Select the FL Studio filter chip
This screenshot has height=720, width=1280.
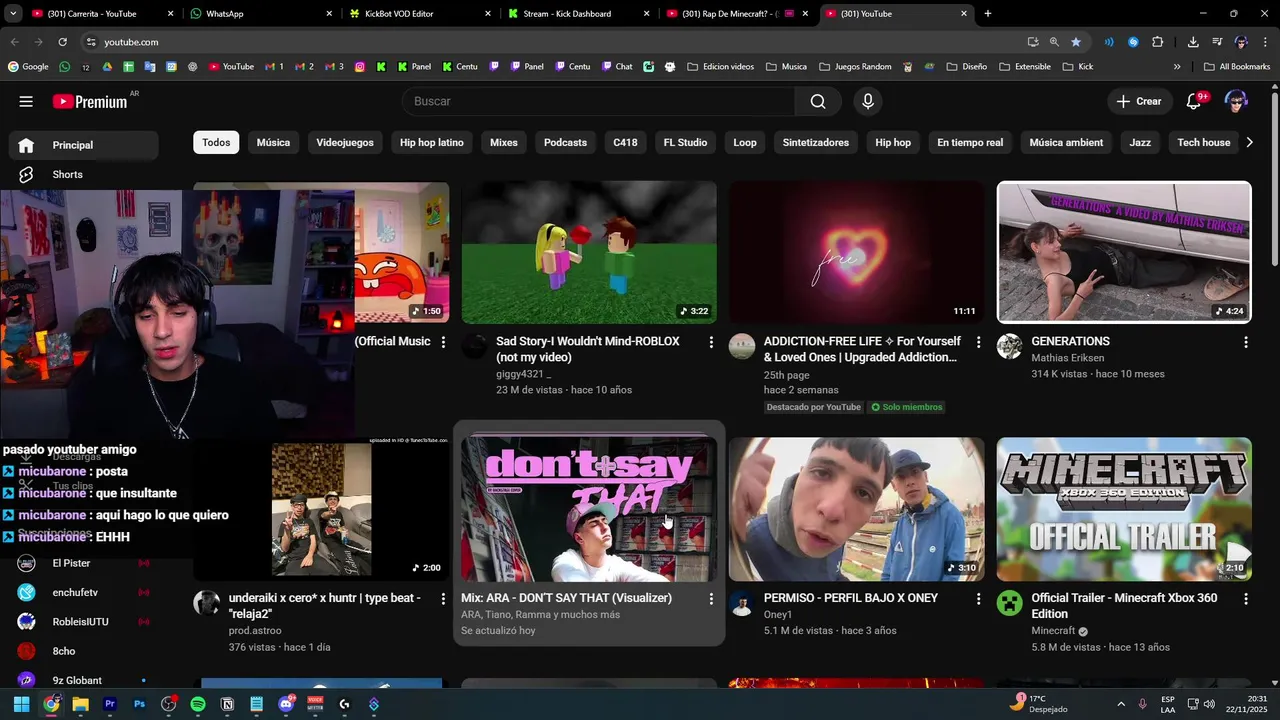(685, 142)
